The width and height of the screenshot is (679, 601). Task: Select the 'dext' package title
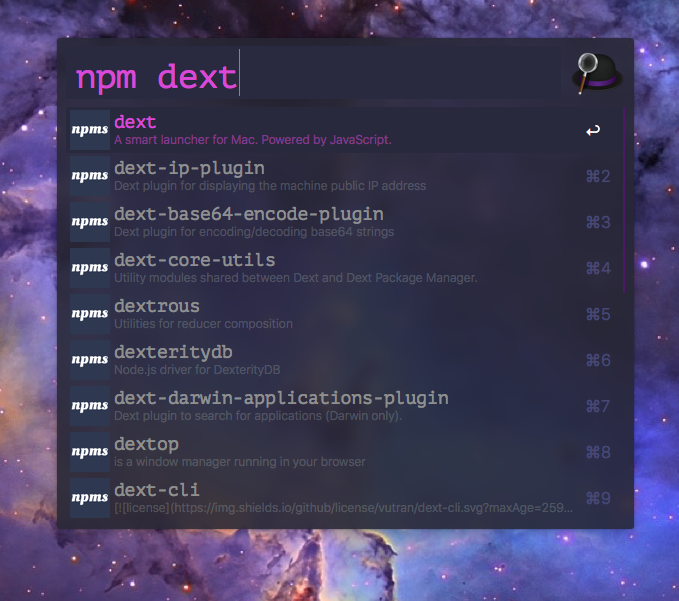pyautogui.click(x=135, y=122)
